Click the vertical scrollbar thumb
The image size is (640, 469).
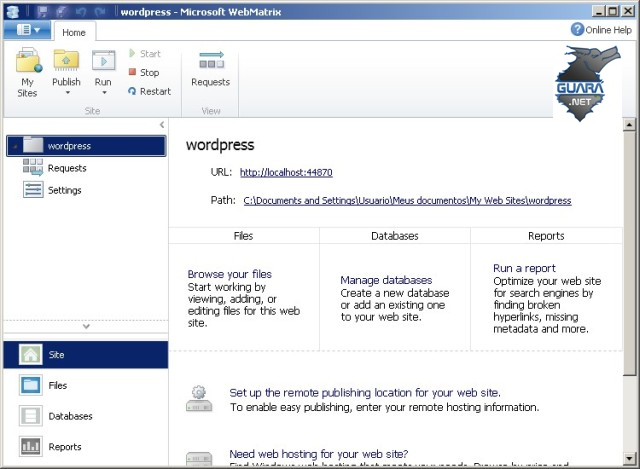(x=629, y=253)
